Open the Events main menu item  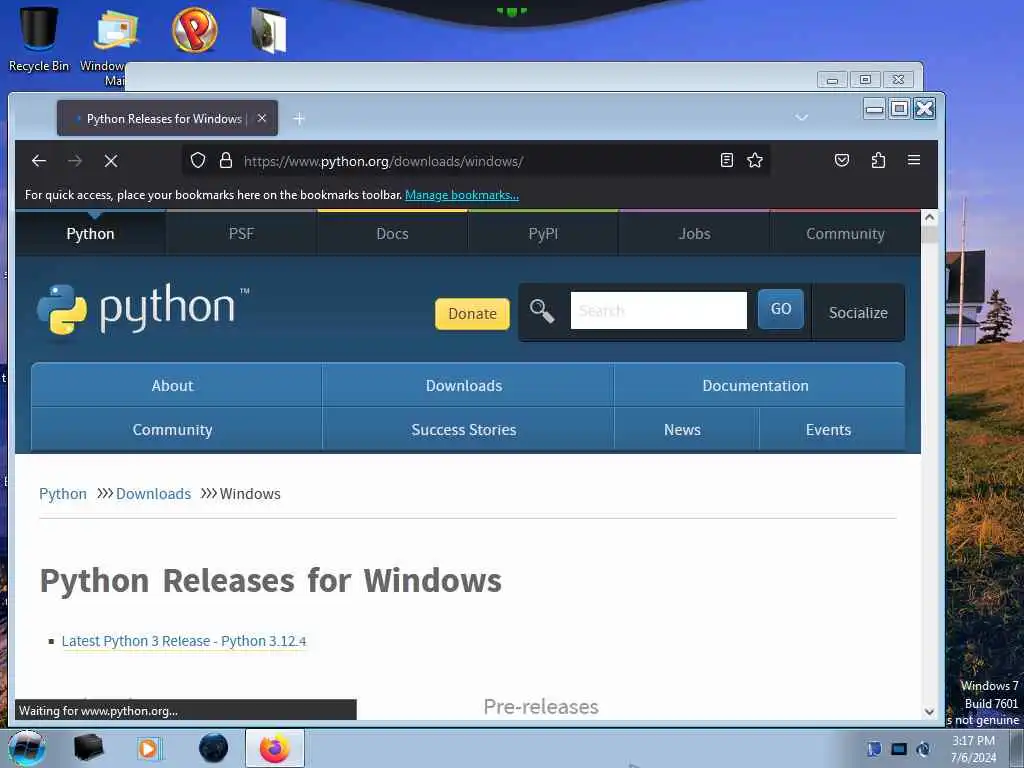click(x=828, y=430)
